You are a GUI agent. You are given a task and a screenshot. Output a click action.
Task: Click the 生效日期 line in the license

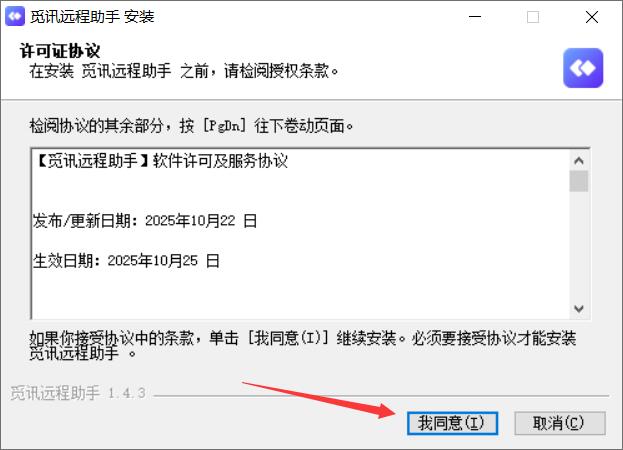point(126,261)
